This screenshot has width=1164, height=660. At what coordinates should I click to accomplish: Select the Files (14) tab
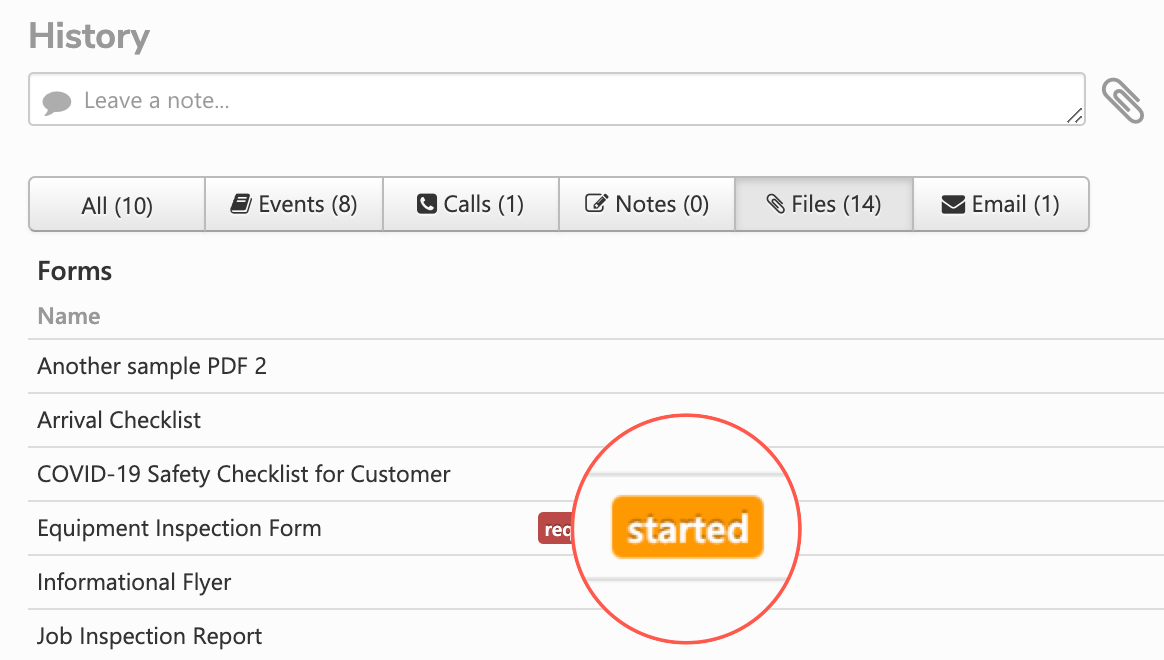[x=824, y=204]
